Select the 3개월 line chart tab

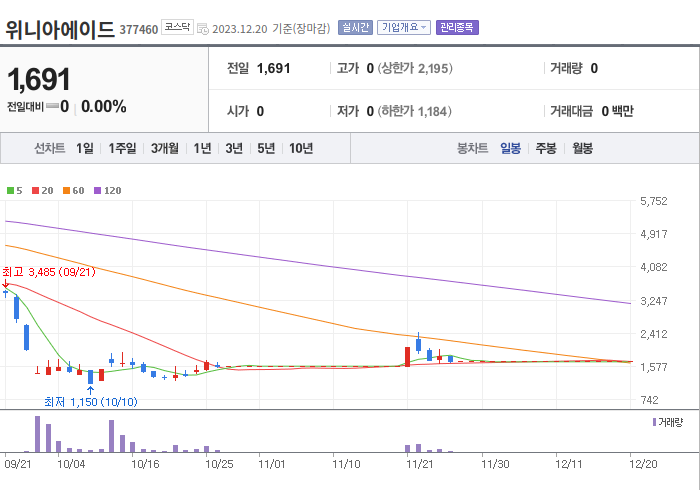tap(165, 148)
